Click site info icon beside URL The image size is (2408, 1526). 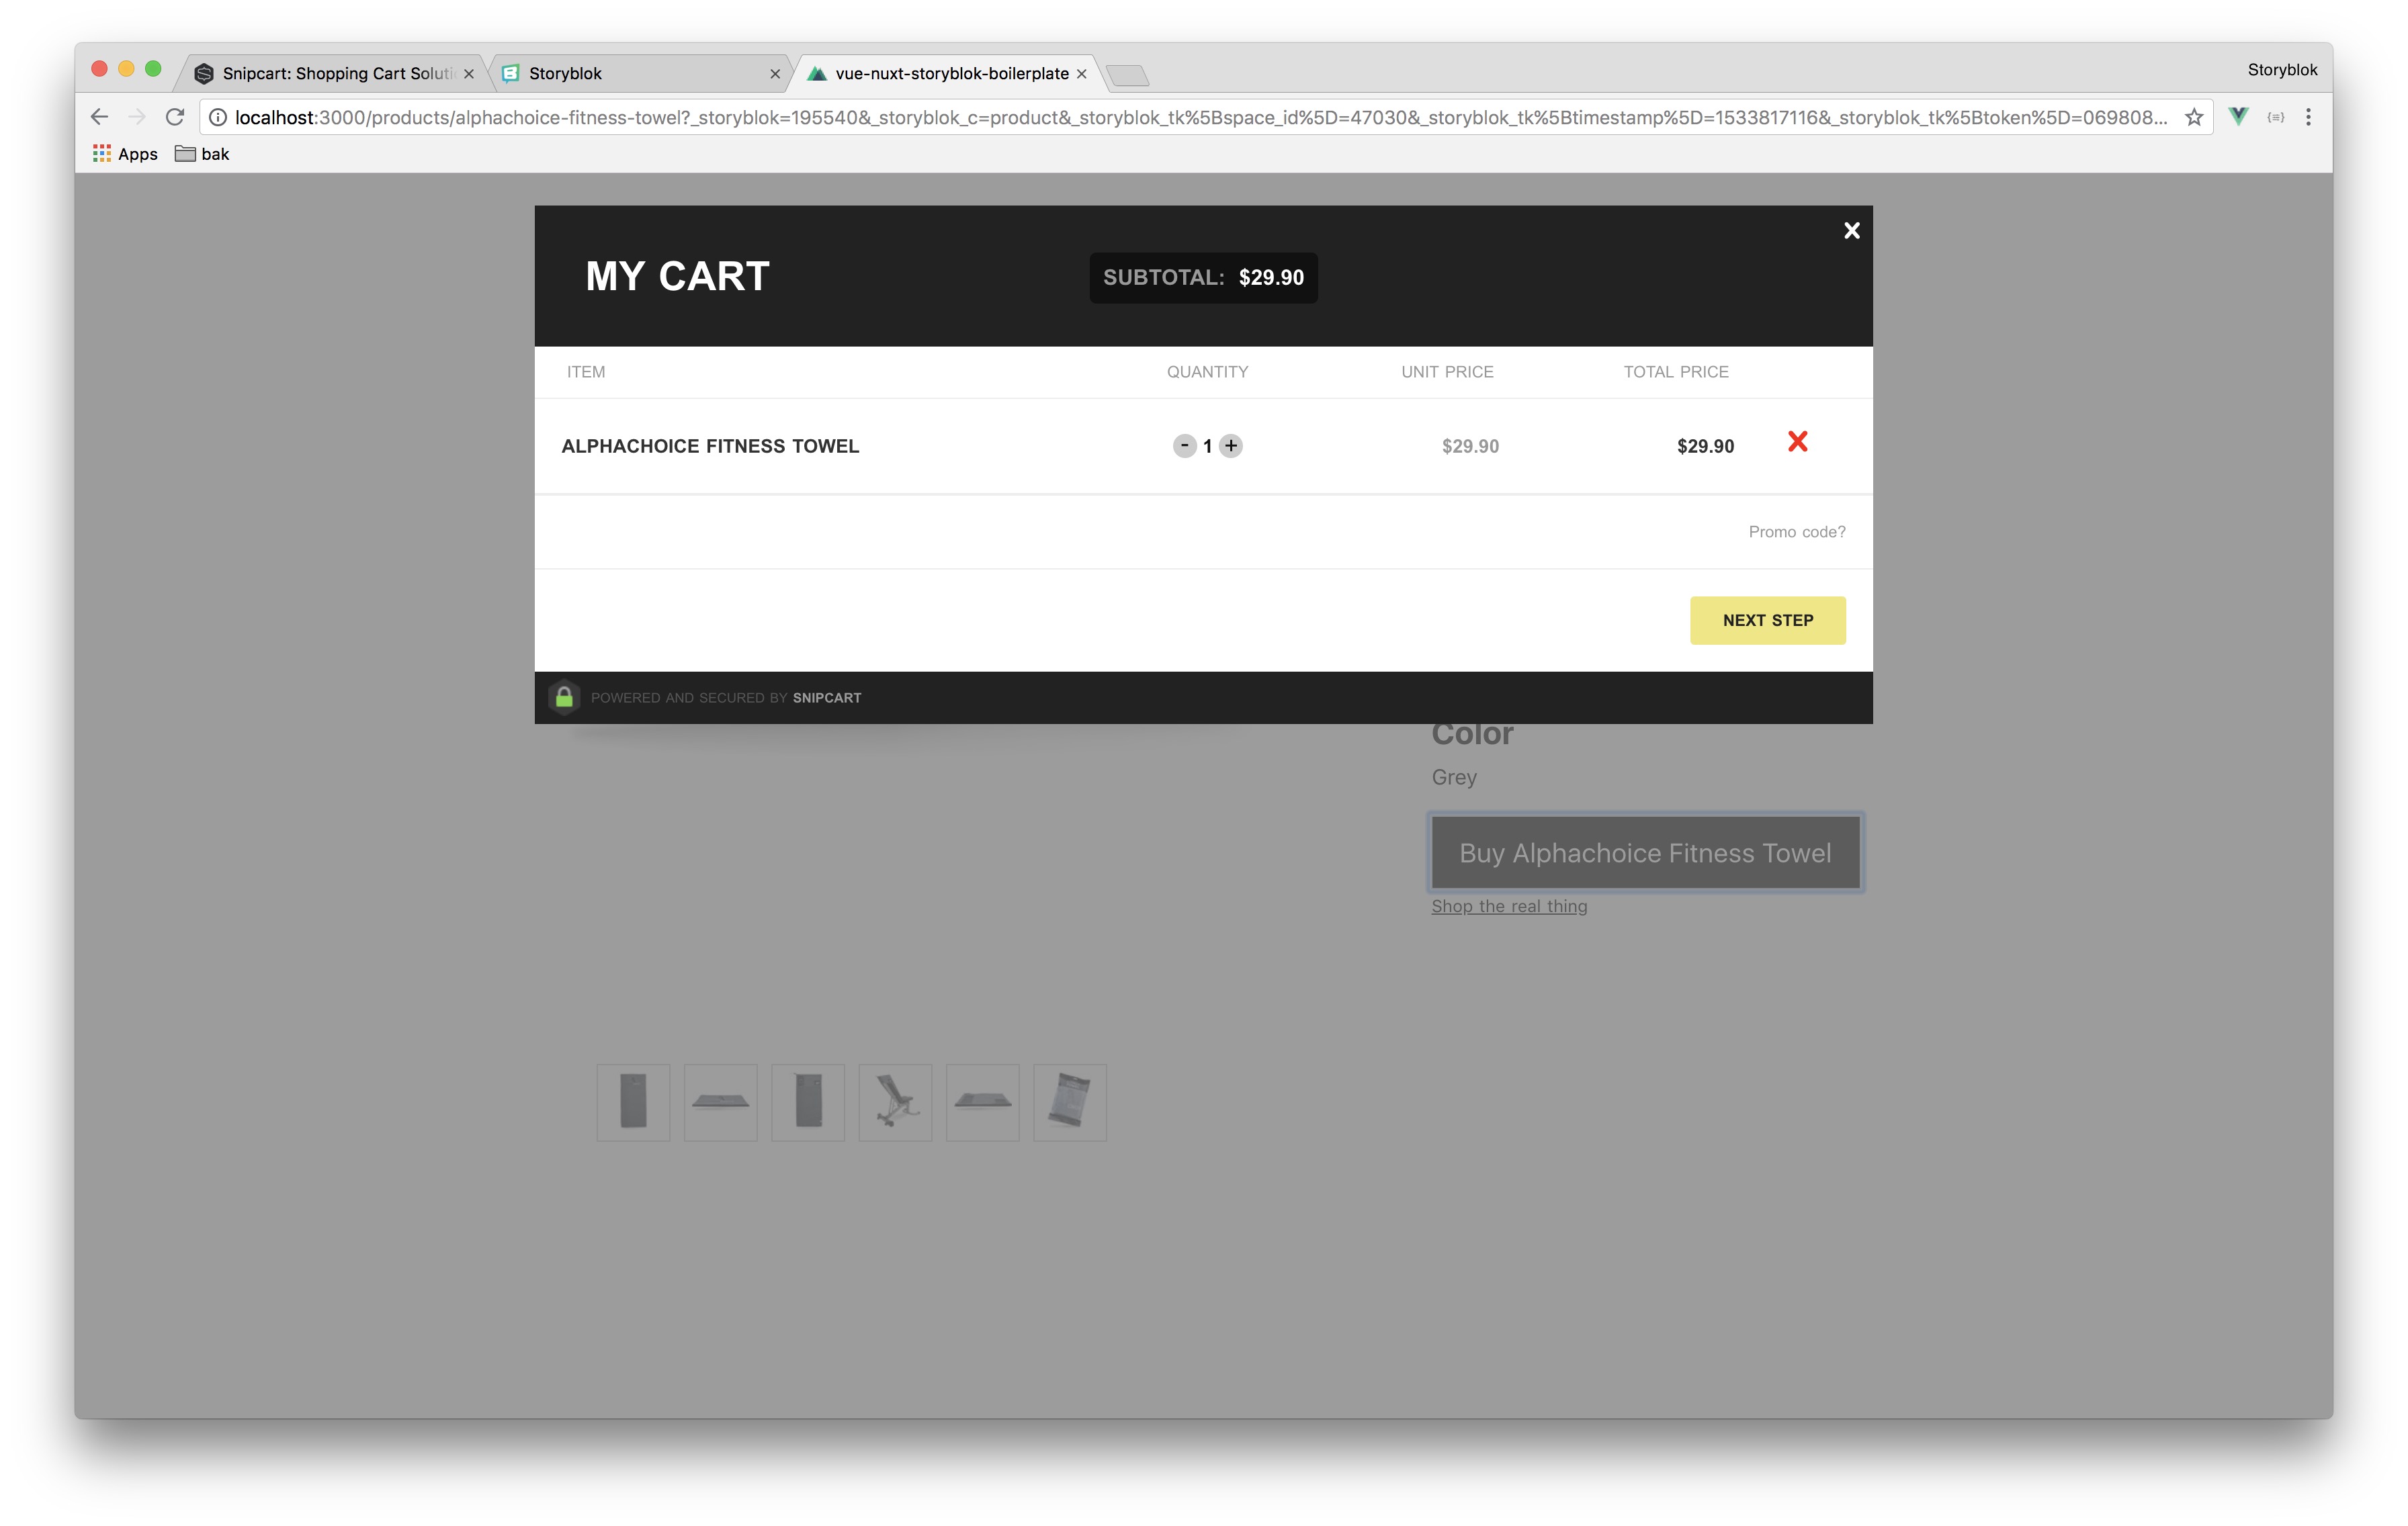pyautogui.click(x=217, y=117)
